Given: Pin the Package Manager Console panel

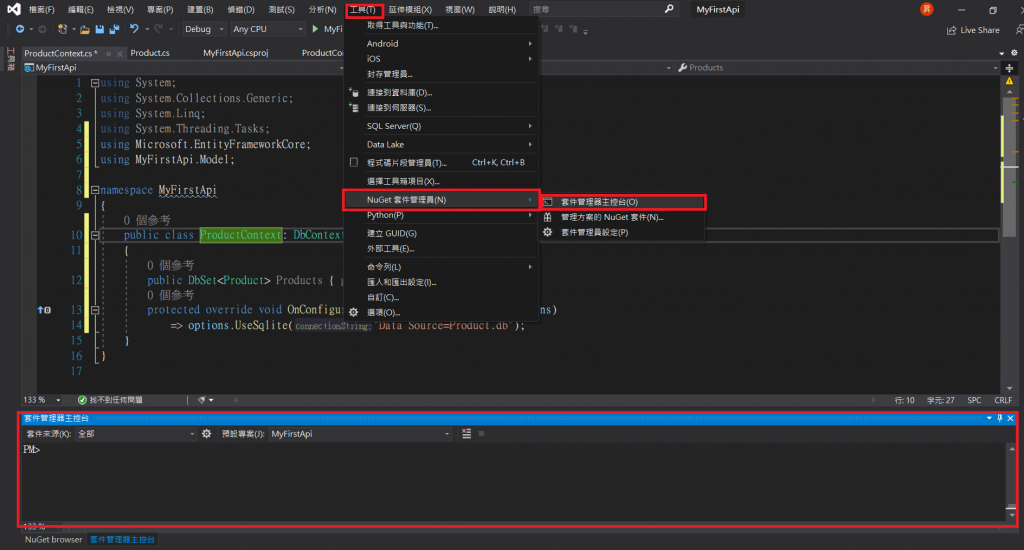Looking at the screenshot, I should (1000, 418).
